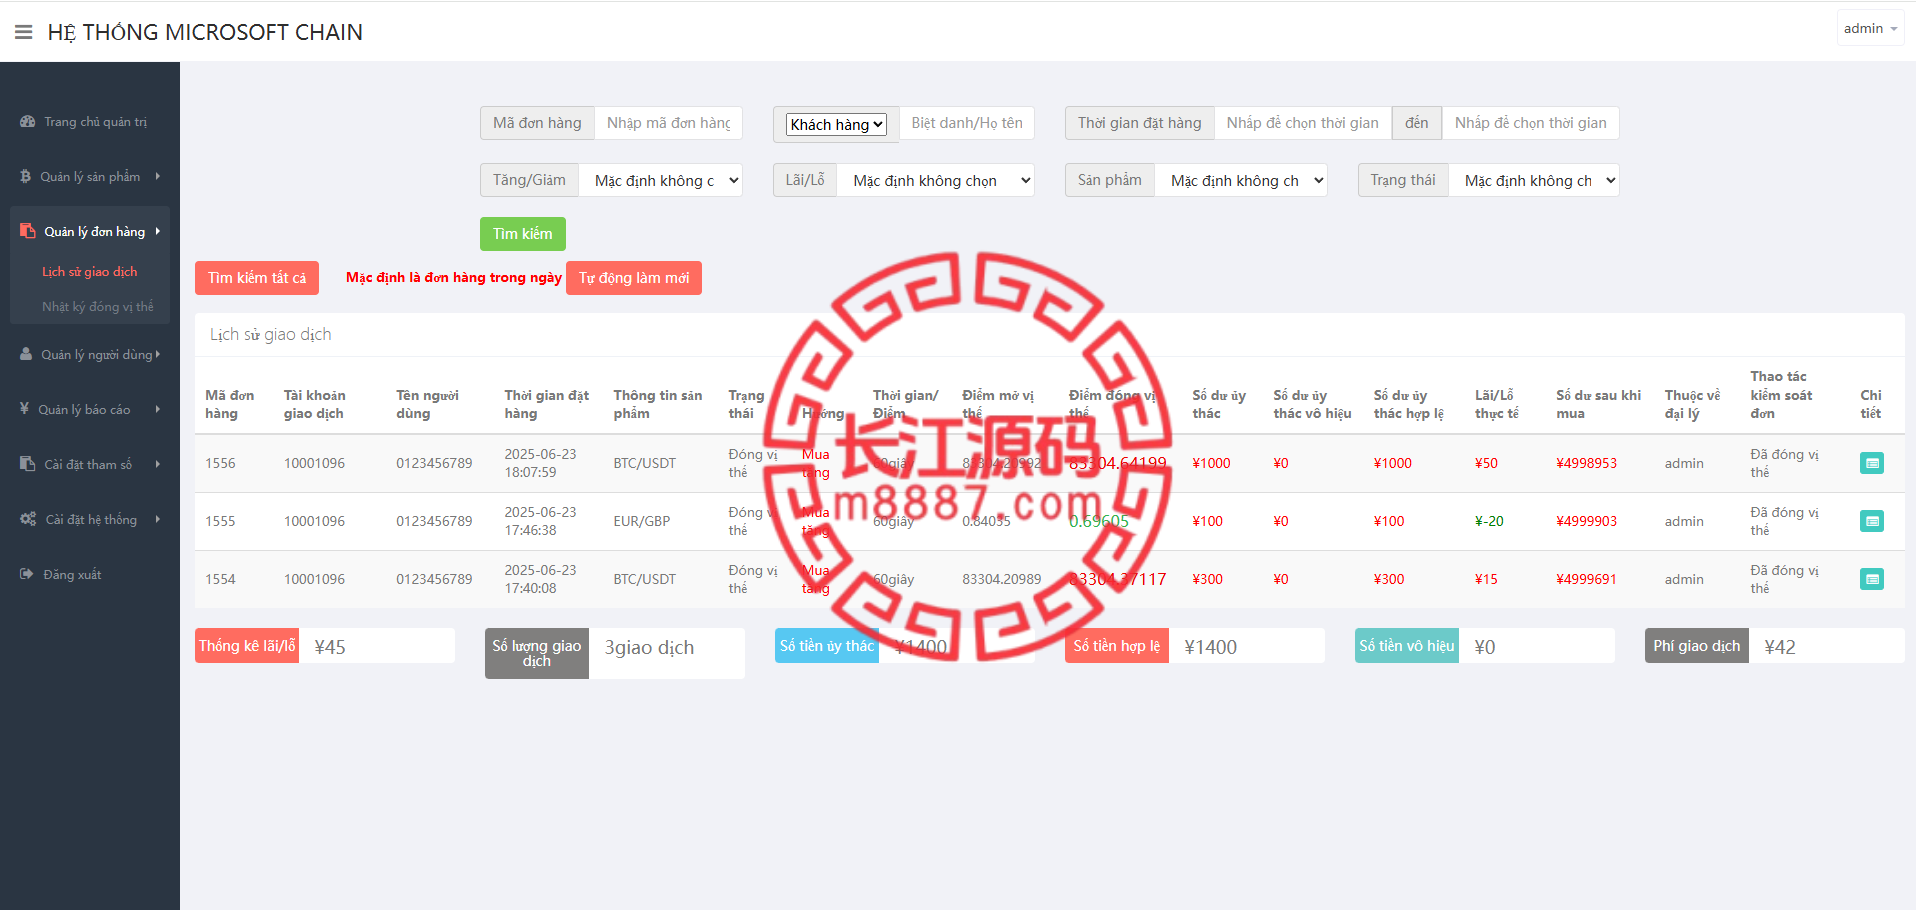Click the gears icon beside Cài đặt hệ thống
The height and width of the screenshot is (910, 1916).
[28, 519]
